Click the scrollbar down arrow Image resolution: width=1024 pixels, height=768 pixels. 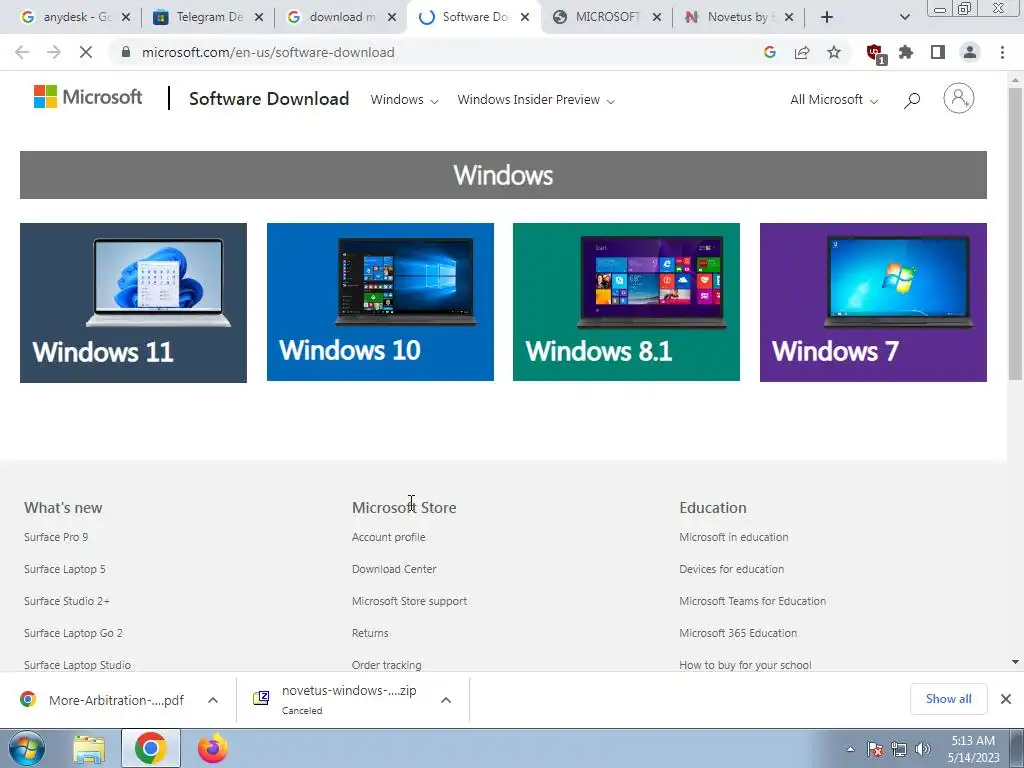click(1015, 662)
